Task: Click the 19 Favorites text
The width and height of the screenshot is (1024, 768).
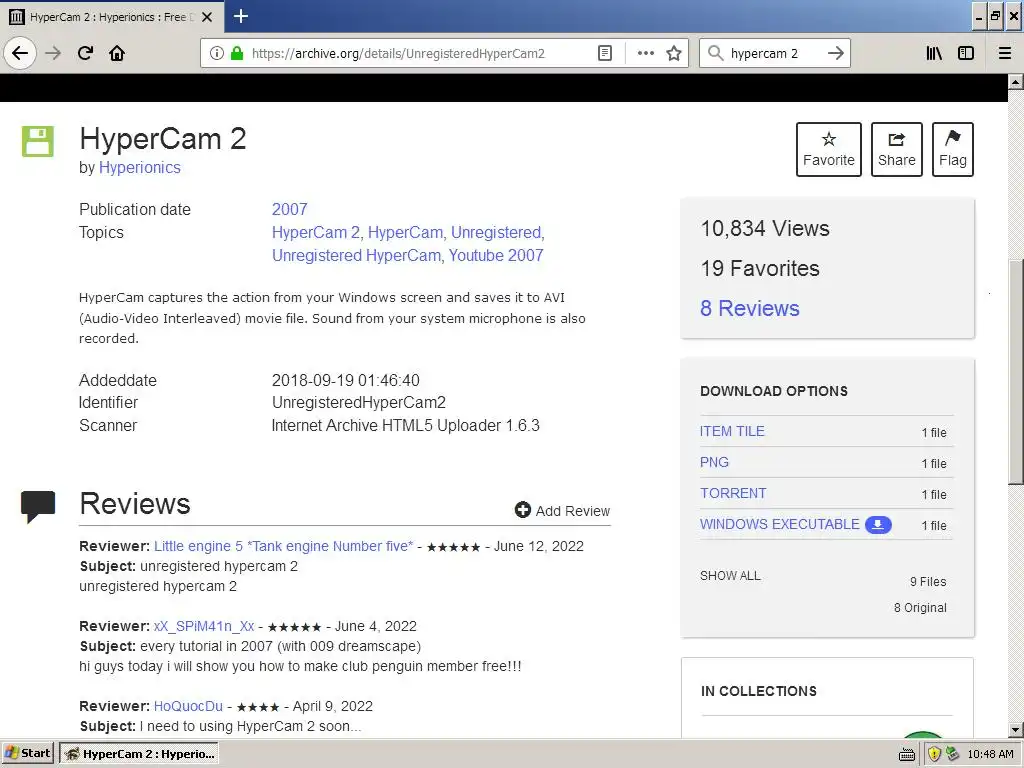Action: tap(760, 268)
